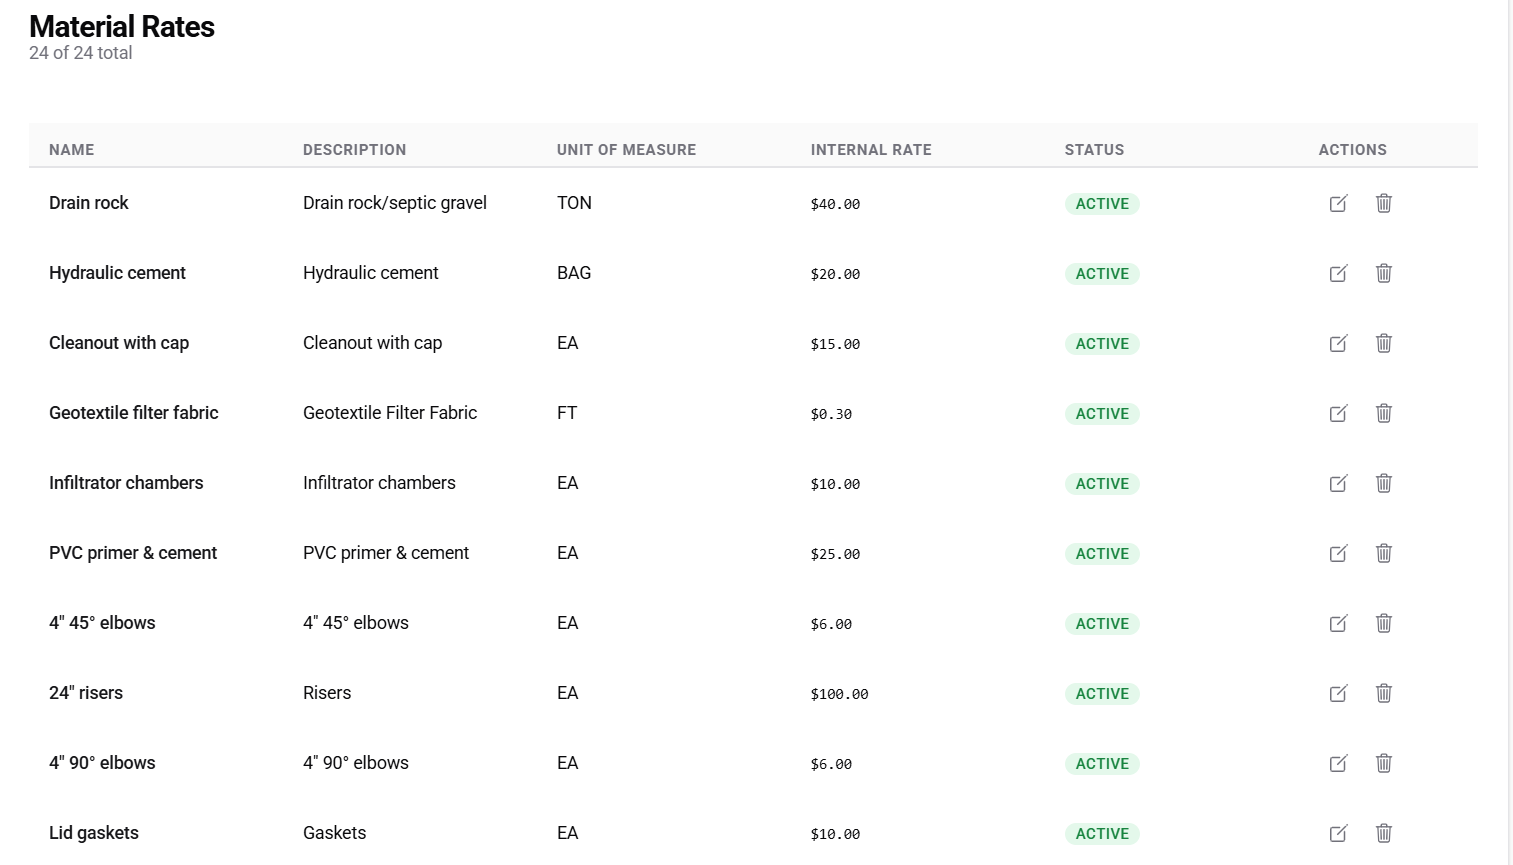The image size is (1513, 865).
Task: Click the $20.00 internal rate value
Action: (x=835, y=274)
